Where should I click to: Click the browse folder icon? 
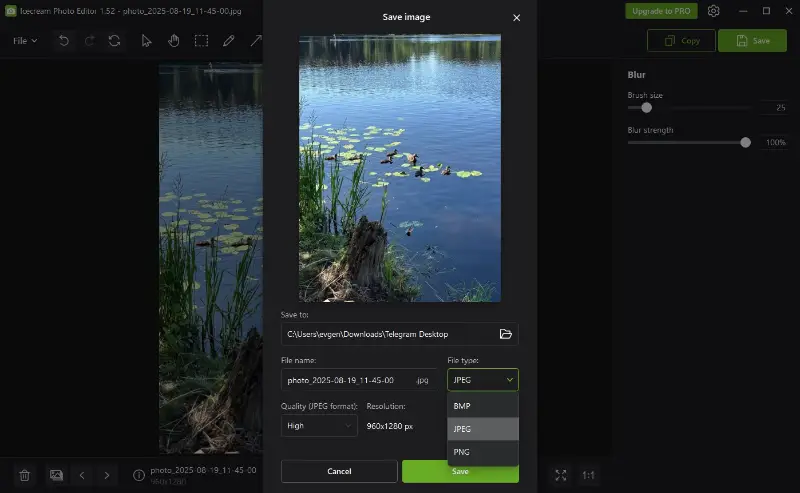pyautogui.click(x=506, y=334)
